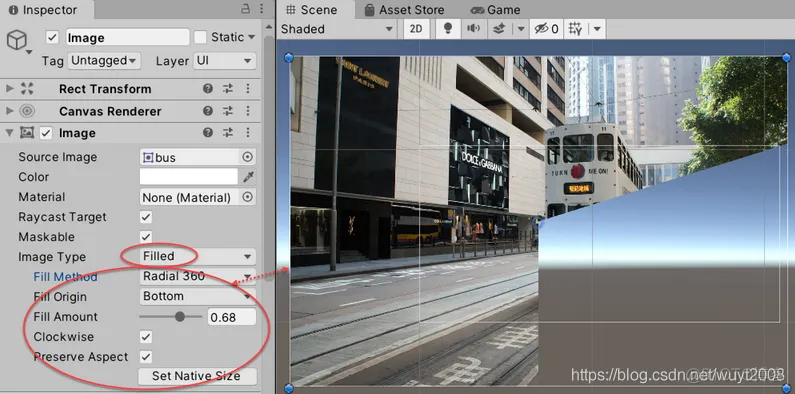Open Image component more options menu

click(248, 133)
